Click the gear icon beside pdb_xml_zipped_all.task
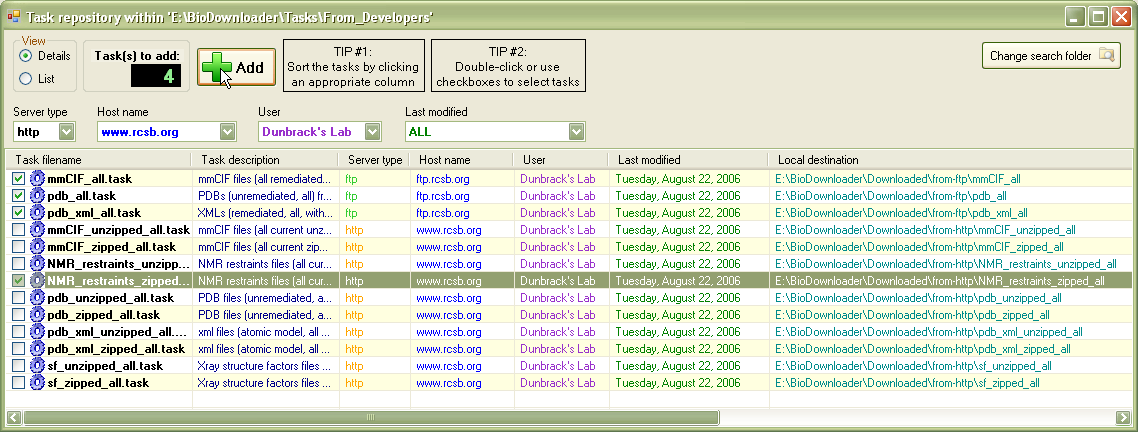 [37, 349]
